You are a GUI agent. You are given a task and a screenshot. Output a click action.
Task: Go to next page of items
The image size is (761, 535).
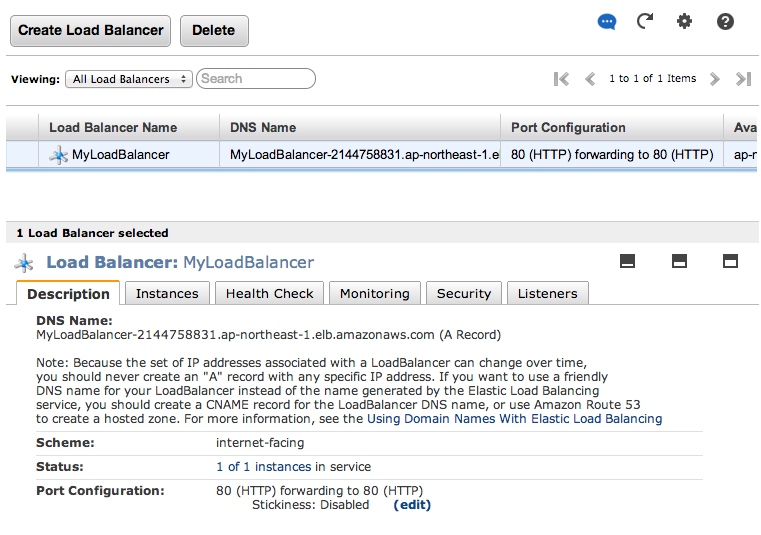coord(714,79)
